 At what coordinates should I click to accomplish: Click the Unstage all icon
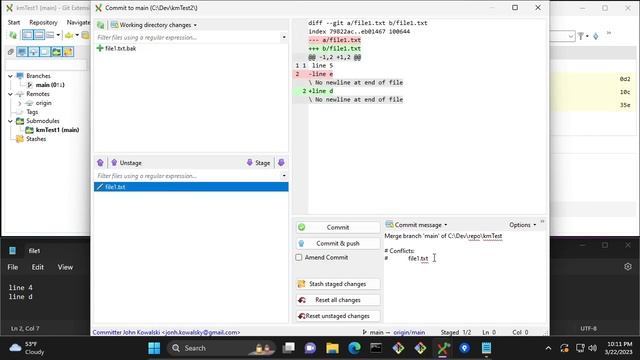point(100,163)
